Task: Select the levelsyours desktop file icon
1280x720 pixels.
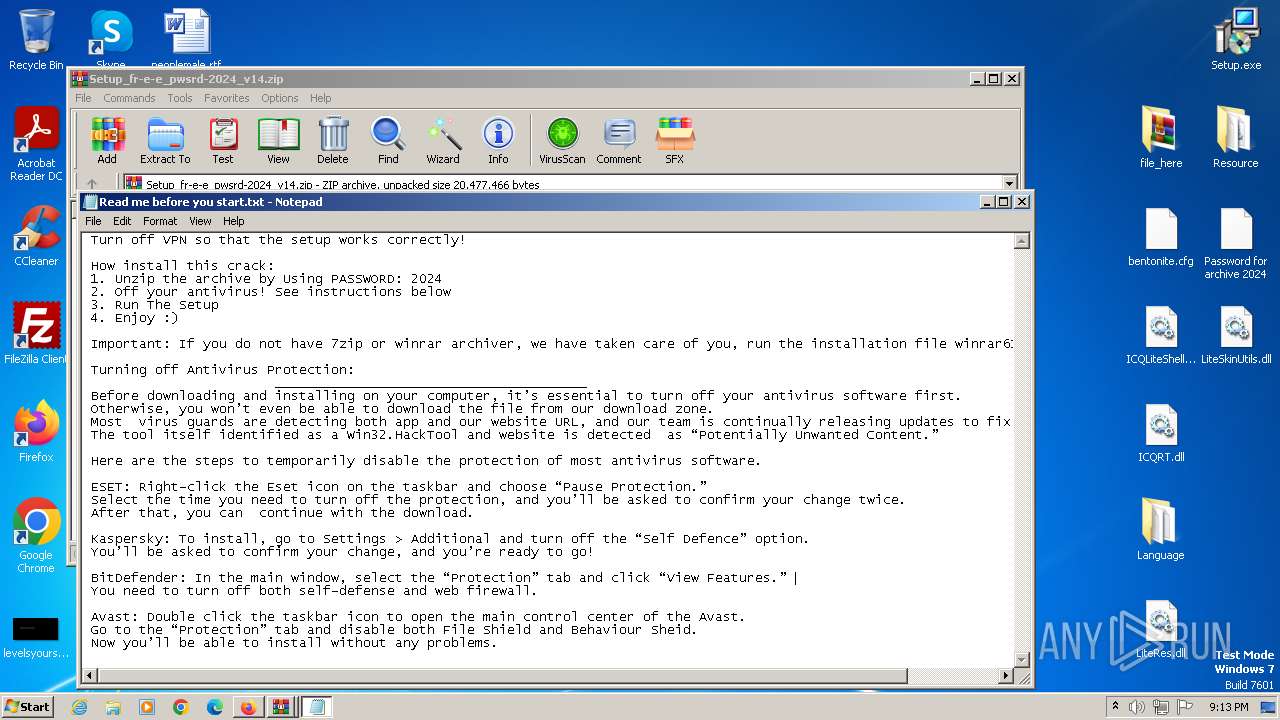Action: click(x=36, y=638)
